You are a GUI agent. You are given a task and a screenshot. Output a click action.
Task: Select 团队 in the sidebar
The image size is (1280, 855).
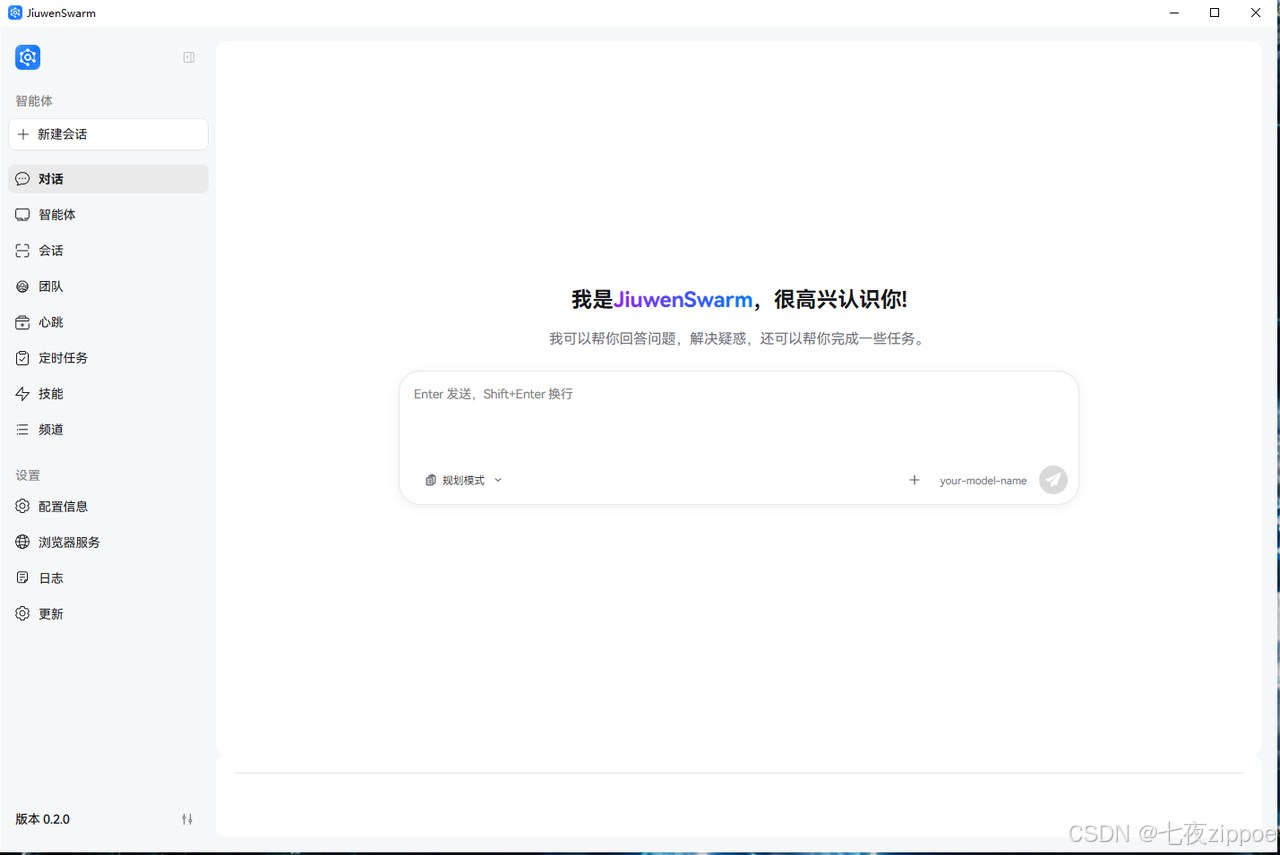coord(108,287)
